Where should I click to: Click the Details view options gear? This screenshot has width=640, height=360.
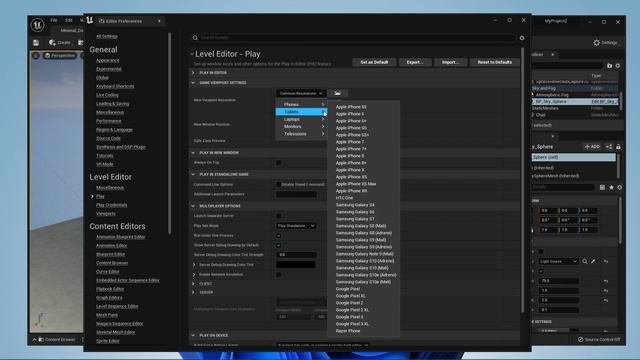click(x=619, y=187)
